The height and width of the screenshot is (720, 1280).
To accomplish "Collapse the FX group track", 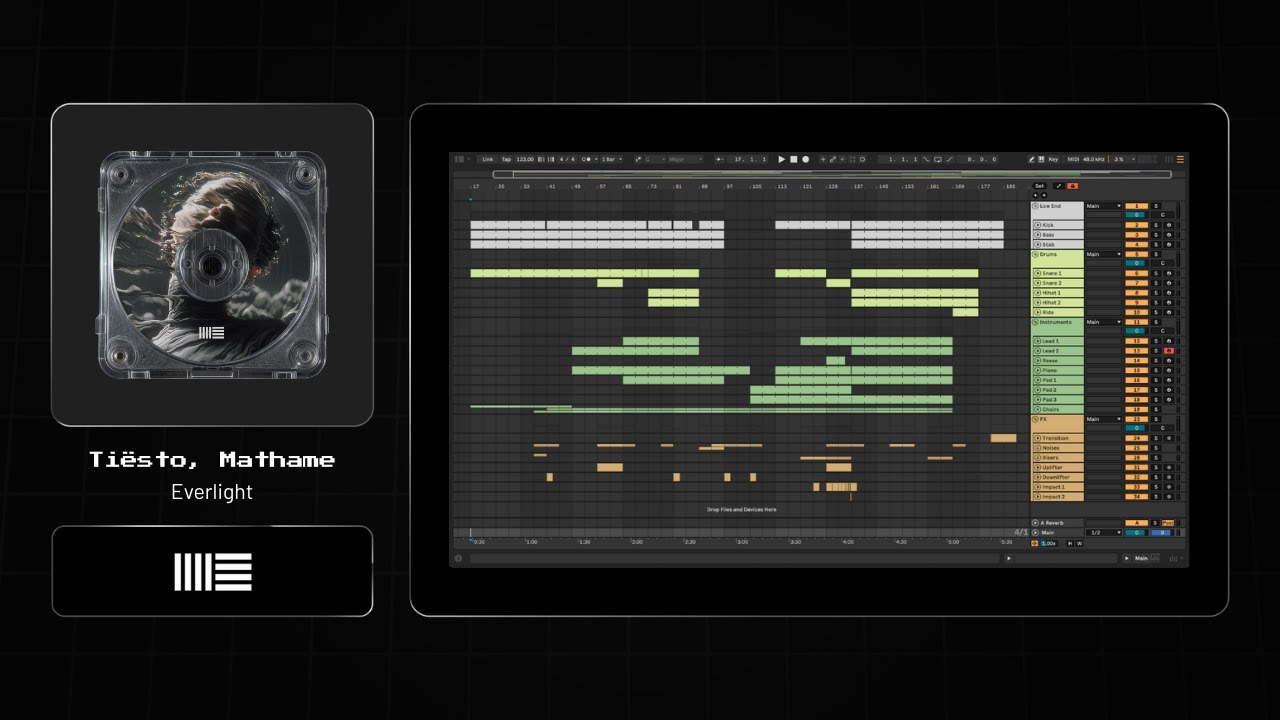I will click(1035, 419).
